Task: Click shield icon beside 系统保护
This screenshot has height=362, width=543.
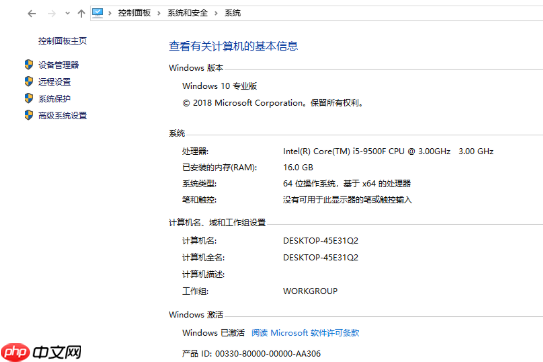Action: pos(29,98)
